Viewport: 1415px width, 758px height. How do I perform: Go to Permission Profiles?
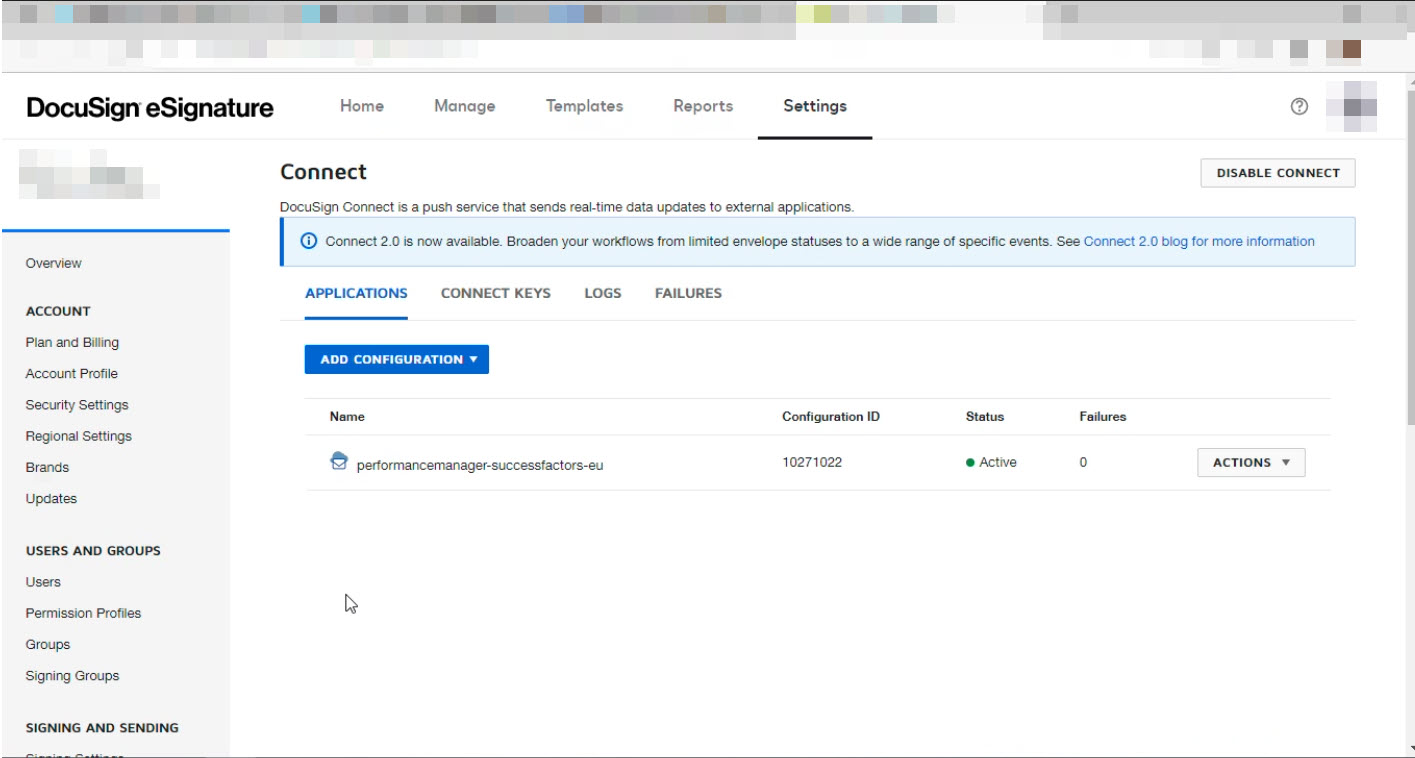click(84, 613)
